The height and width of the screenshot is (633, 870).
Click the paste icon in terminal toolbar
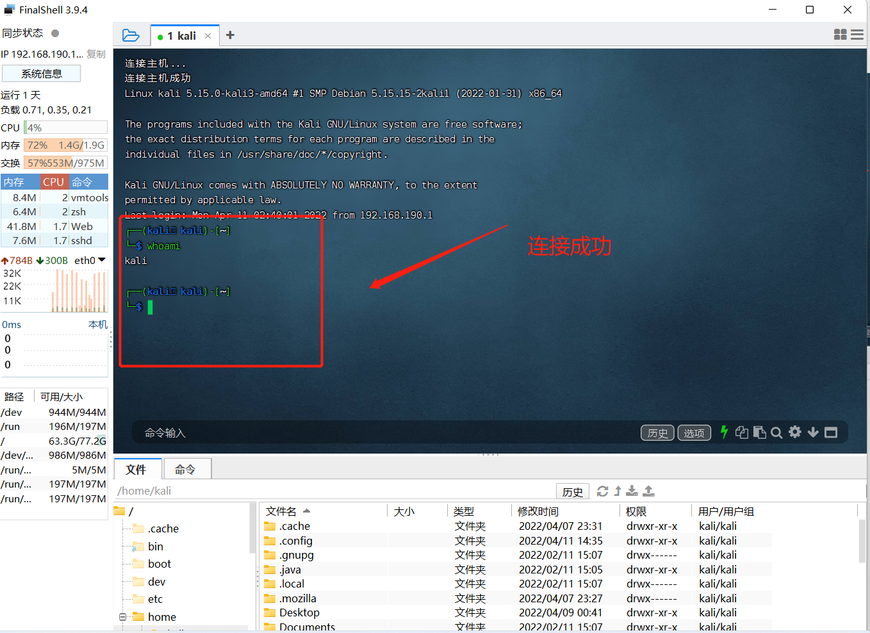(x=760, y=432)
